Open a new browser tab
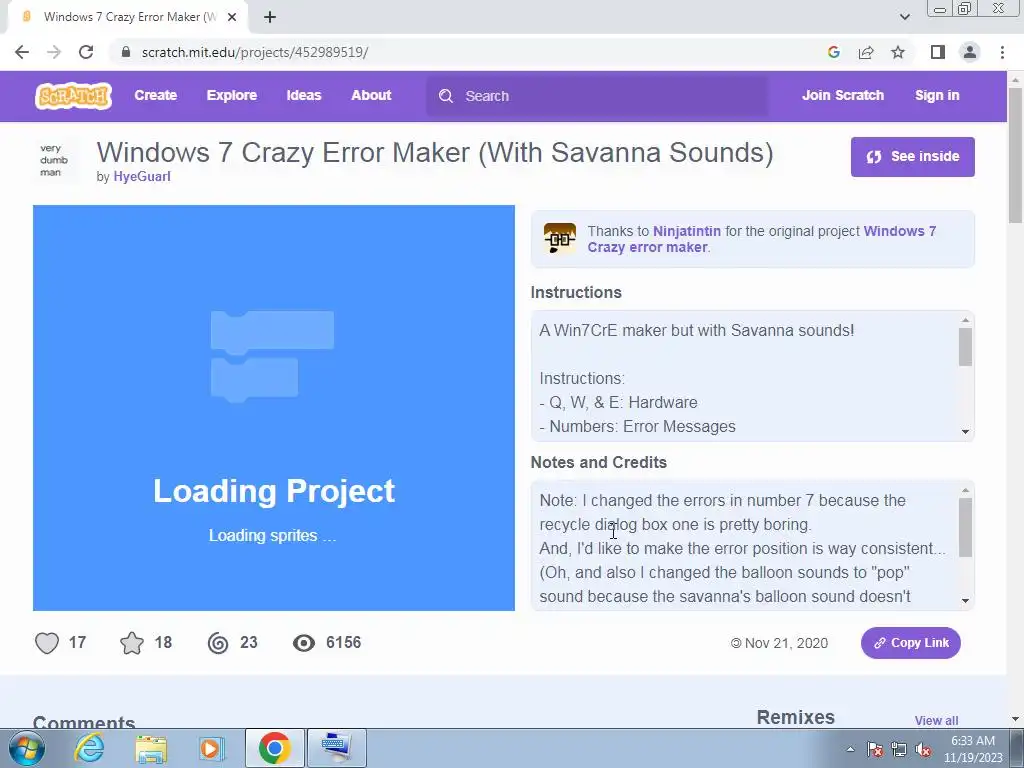This screenshot has height=768, width=1024. point(270,17)
